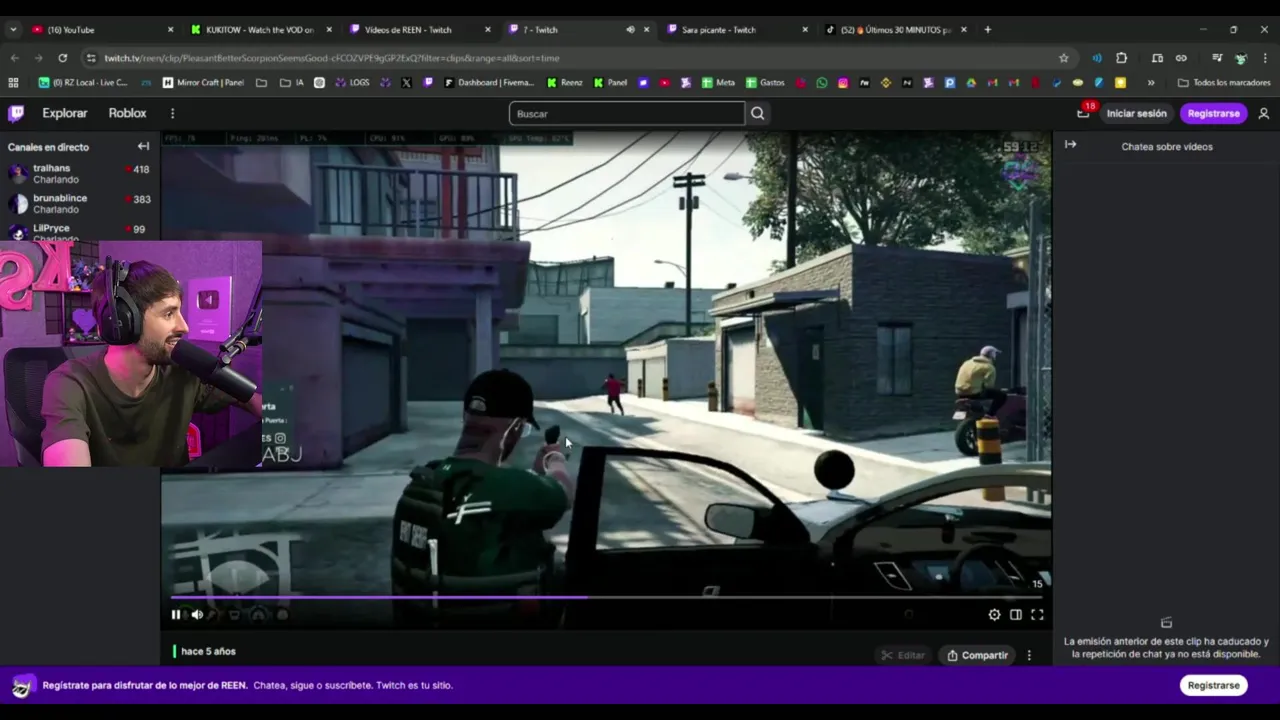Open the Instagram bookmark icon
The height and width of the screenshot is (720, 1280).
click(x=843, y=83)
